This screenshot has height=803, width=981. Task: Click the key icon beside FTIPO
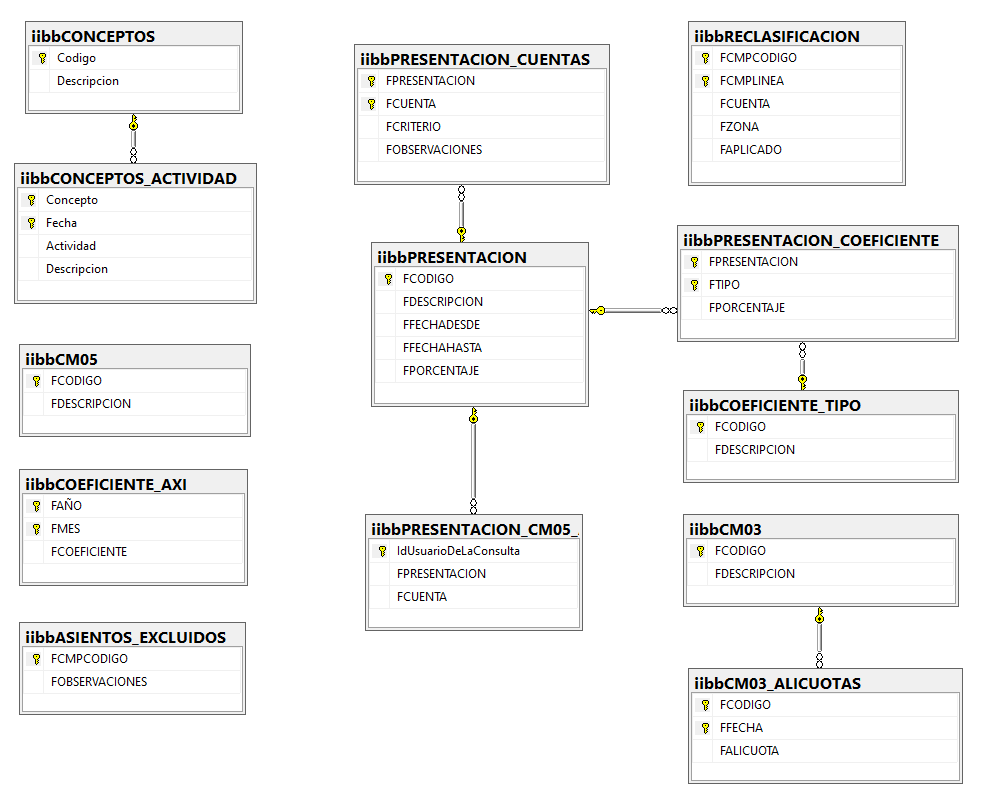click(x=694, y=285)
